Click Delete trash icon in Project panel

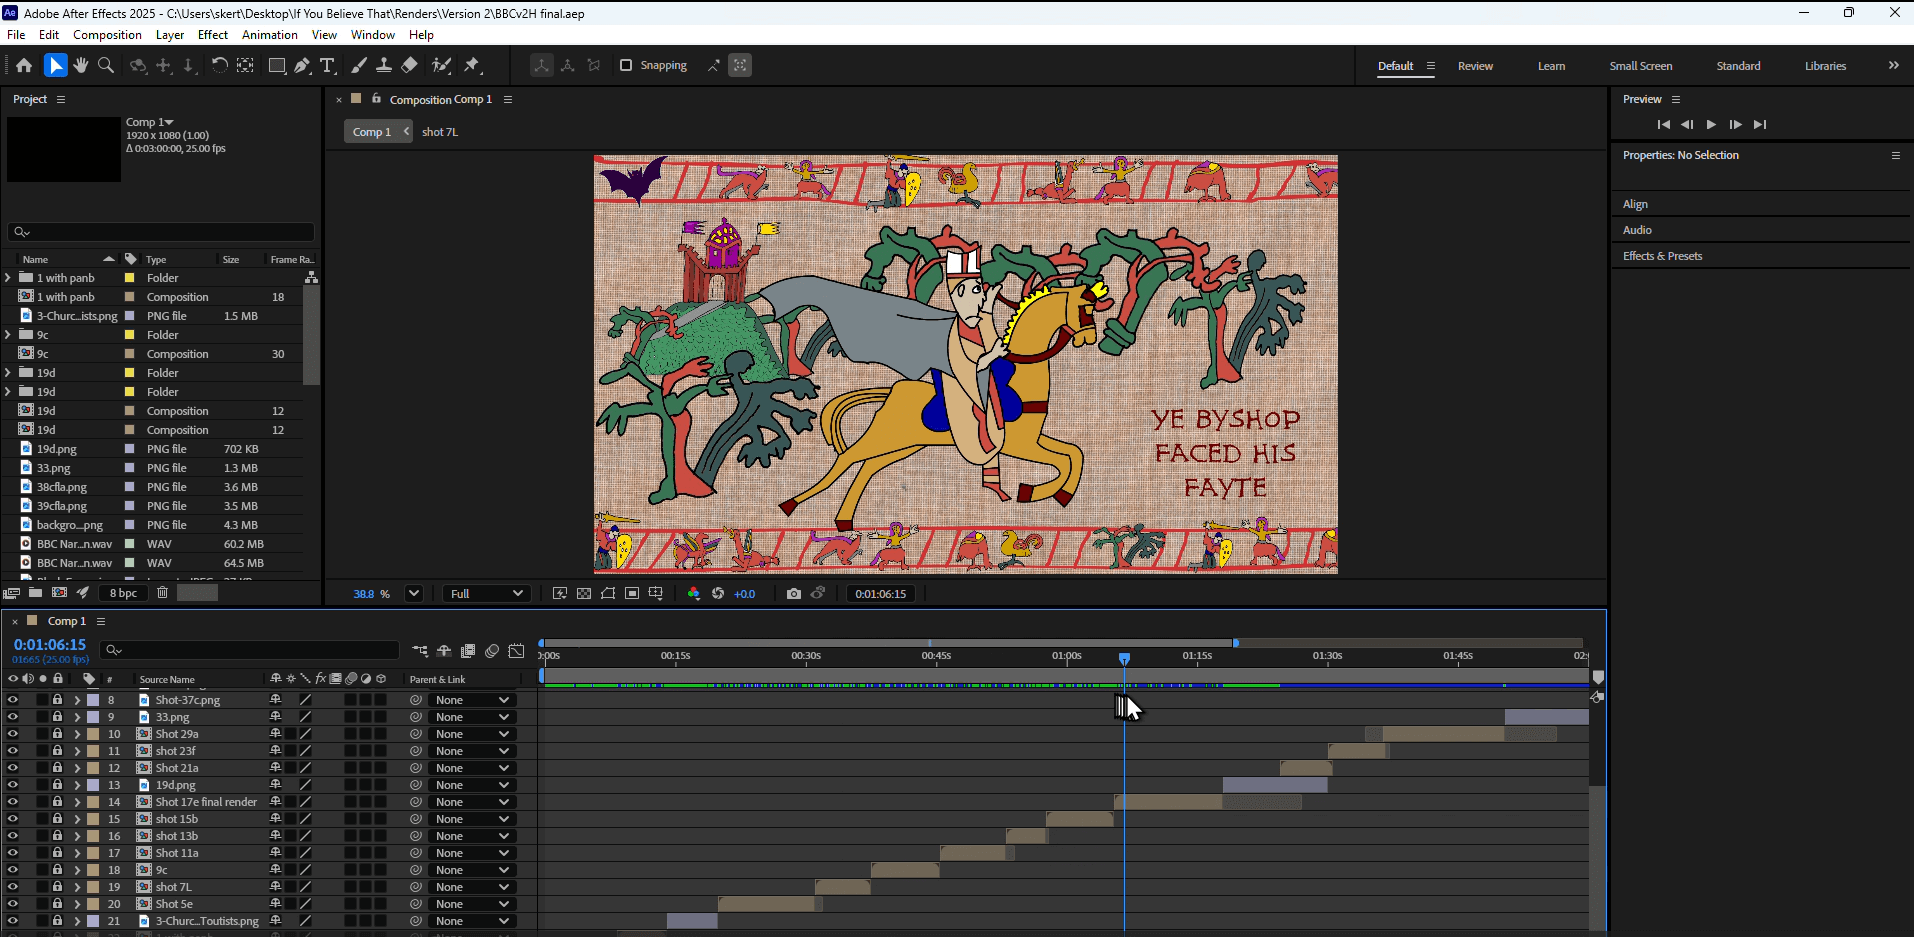(162, 593)
